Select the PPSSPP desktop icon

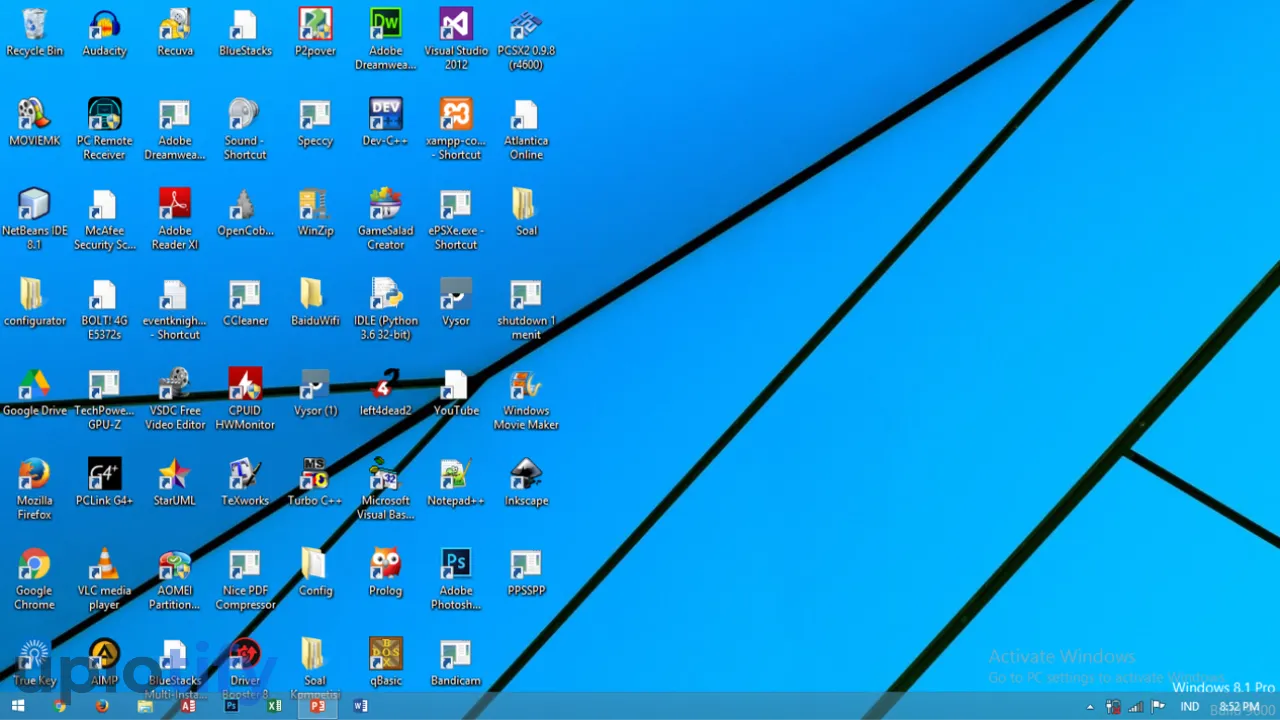pos(526,573)
